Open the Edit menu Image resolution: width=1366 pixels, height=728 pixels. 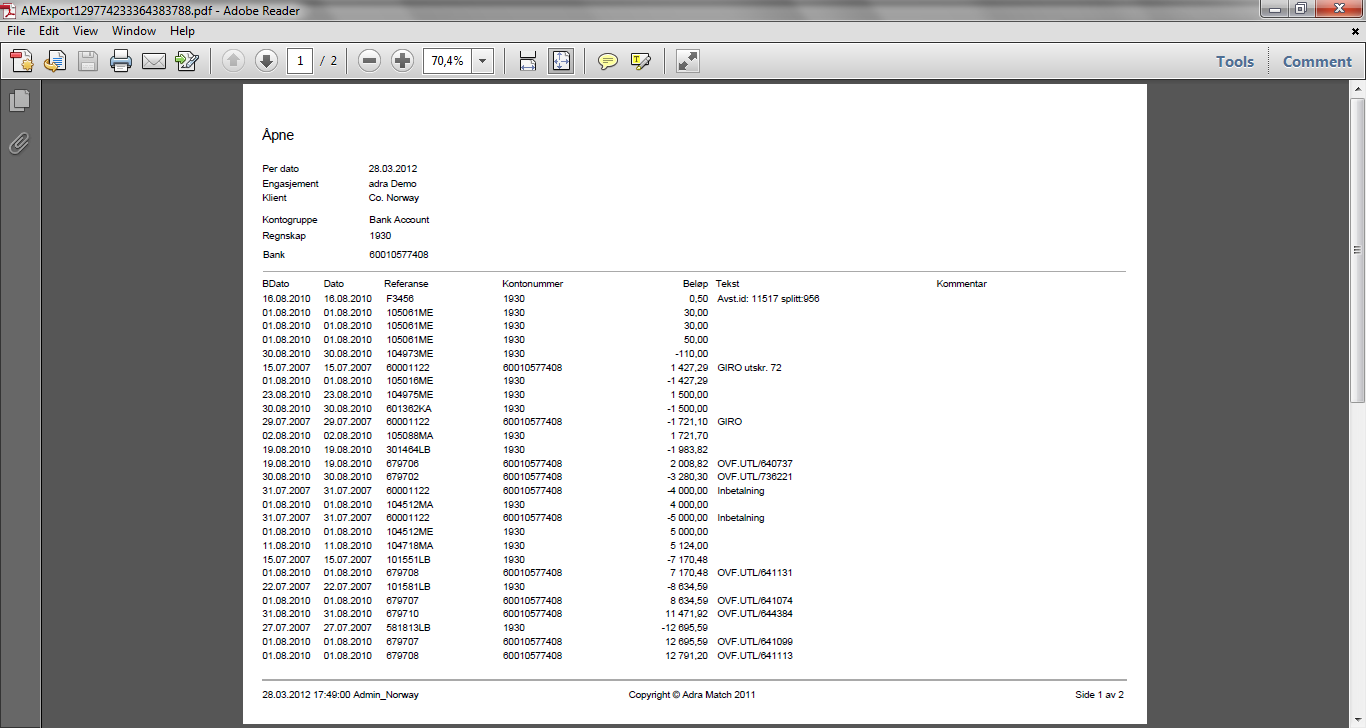coord(49,31)
